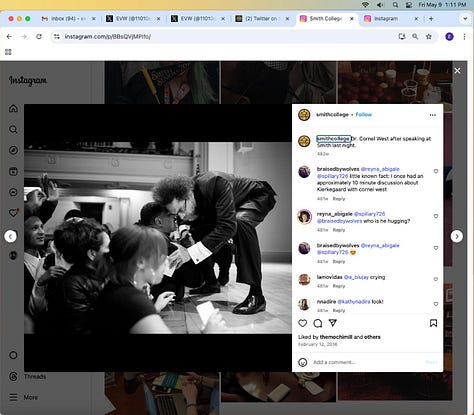Open macOS Spotlight search
The width and height of the screenshot is (474, 415).
[x=395, y=5]
